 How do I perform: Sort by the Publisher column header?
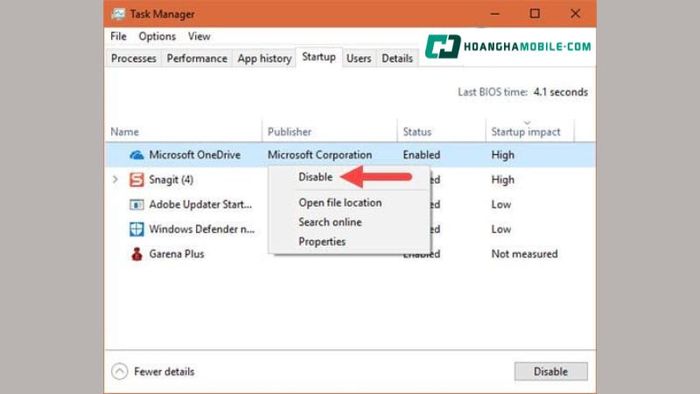coord(289,132)
